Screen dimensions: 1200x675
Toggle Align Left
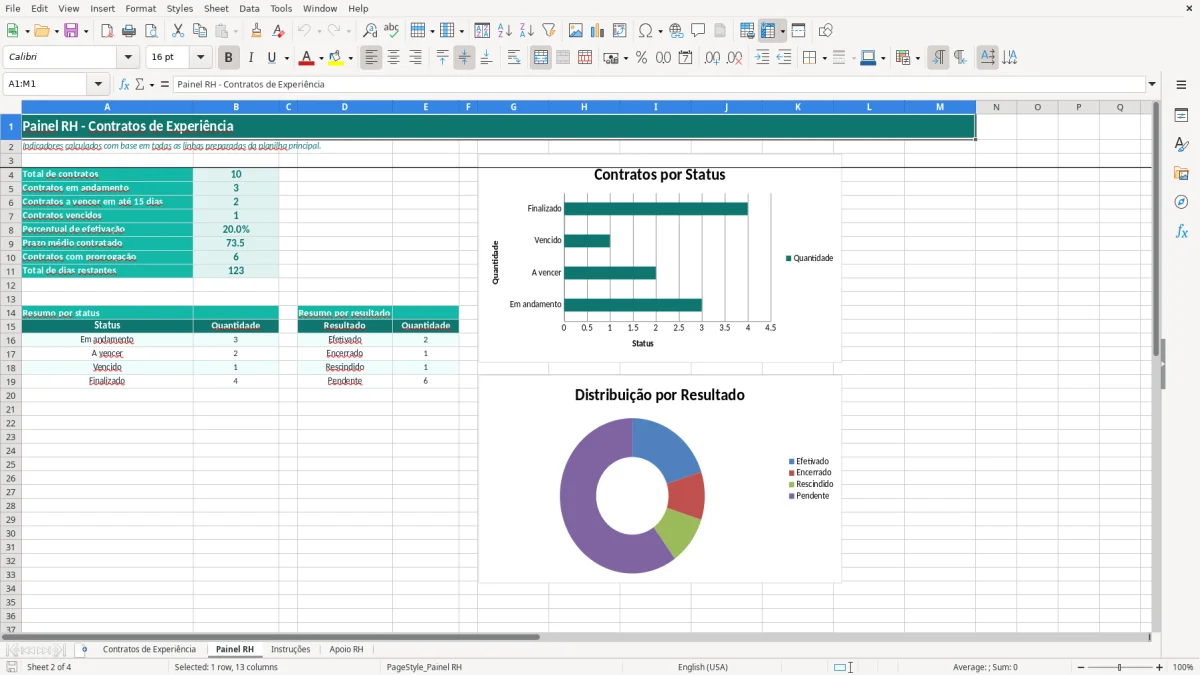[x=372, y=58]
